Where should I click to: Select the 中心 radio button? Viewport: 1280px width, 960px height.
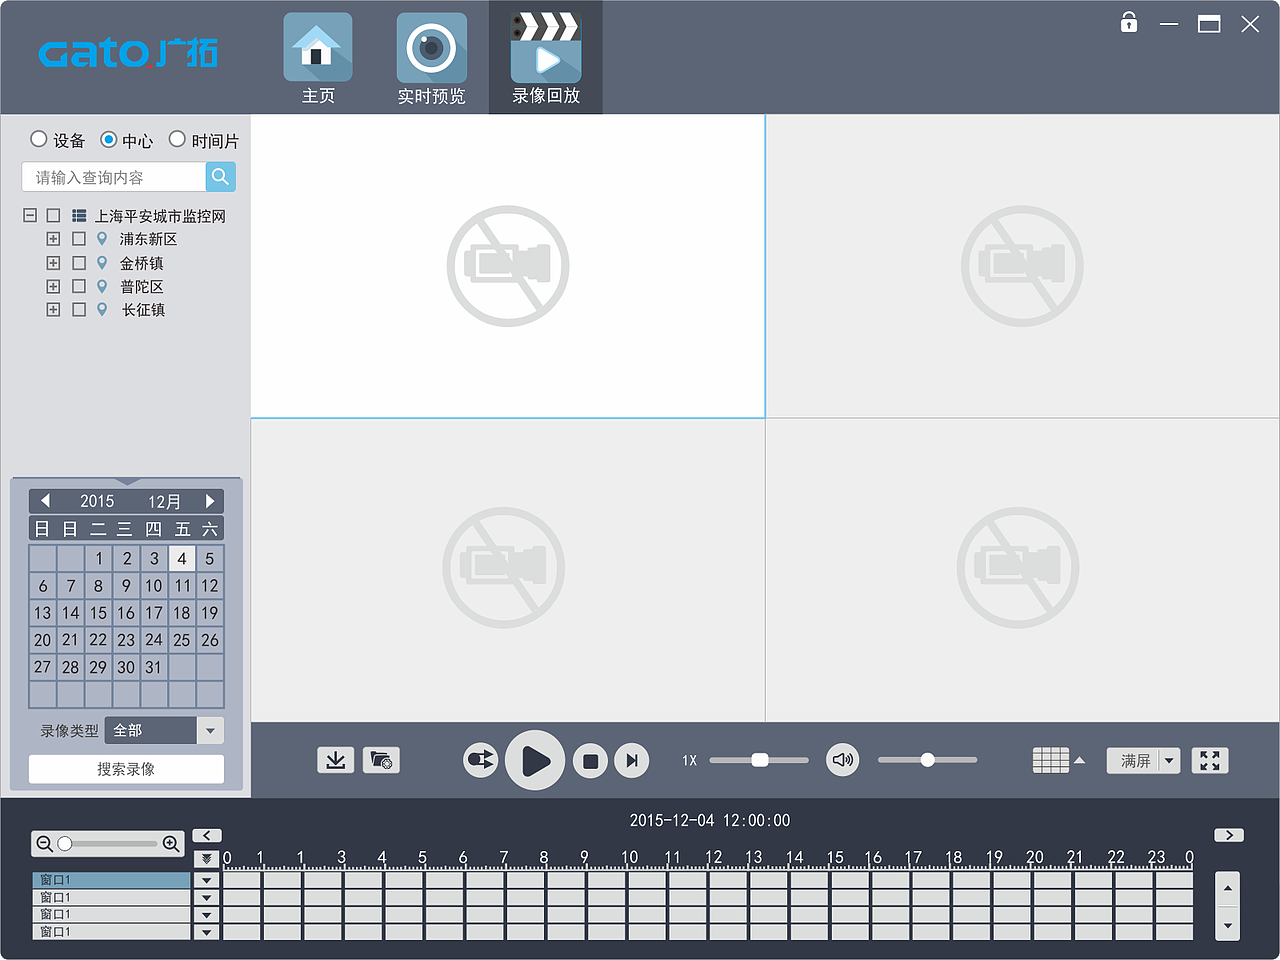pos(109,139)
